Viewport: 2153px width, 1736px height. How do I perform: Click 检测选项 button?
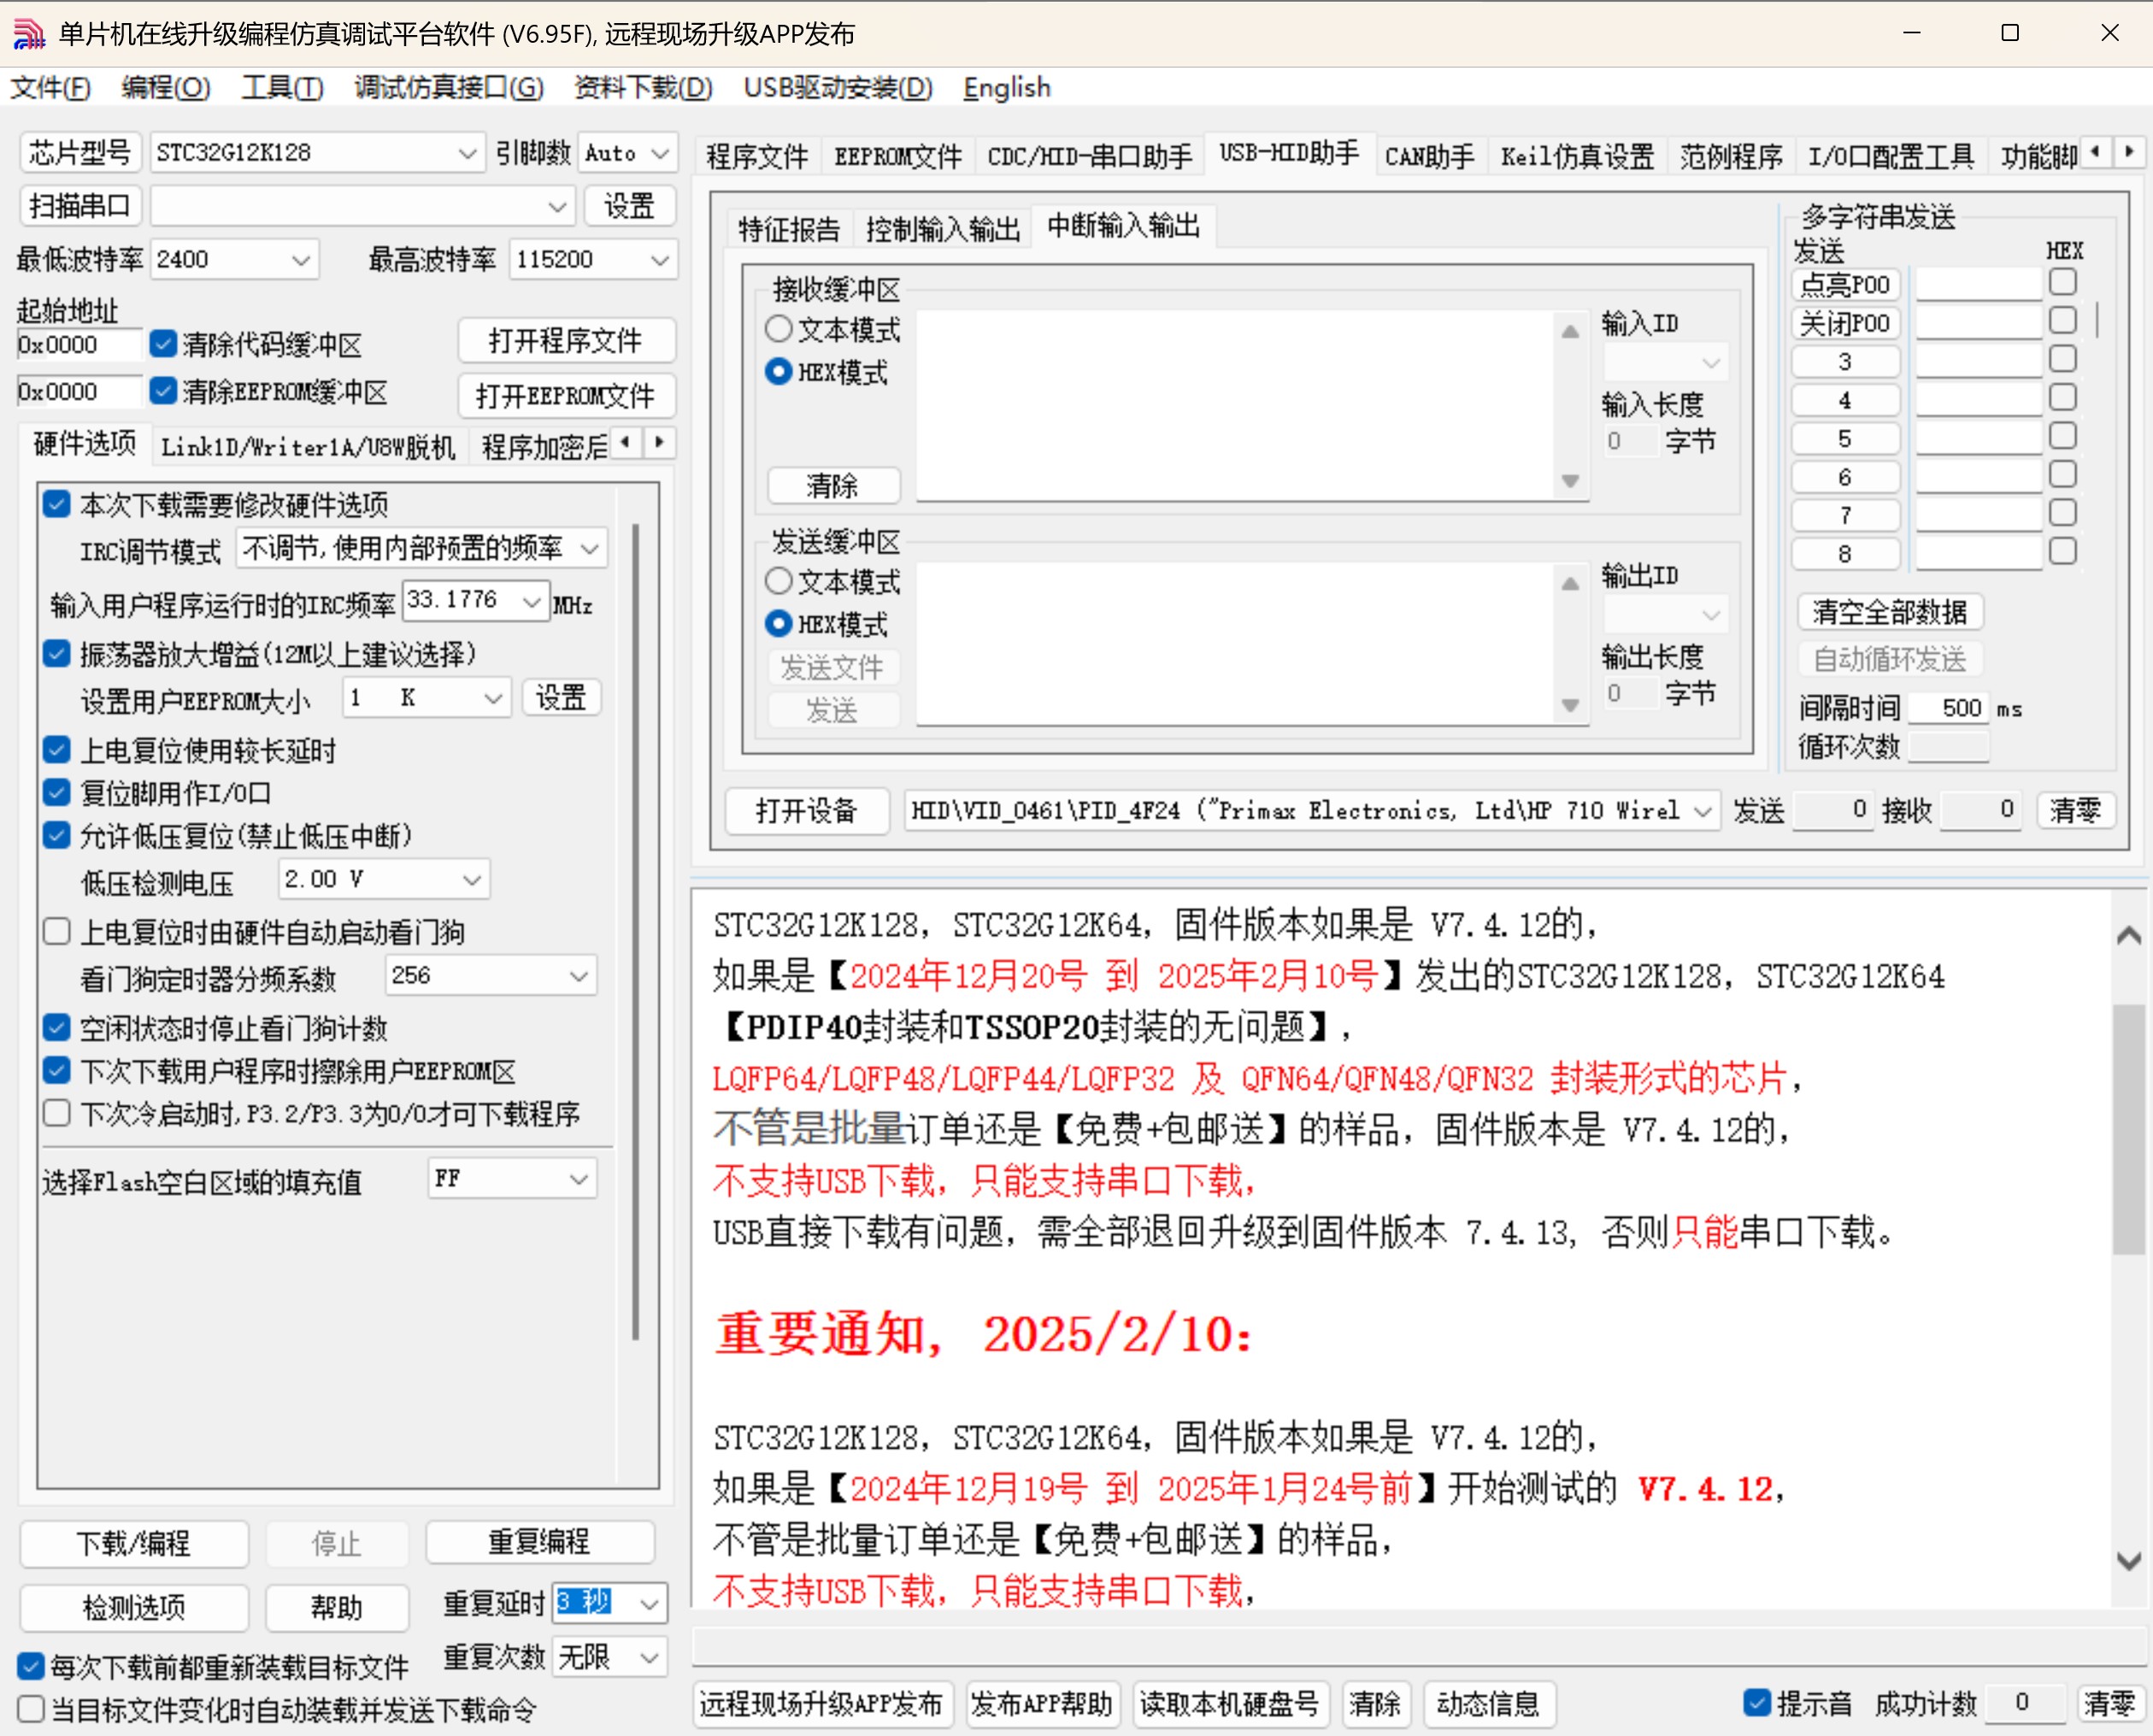tap(134, 1607)
